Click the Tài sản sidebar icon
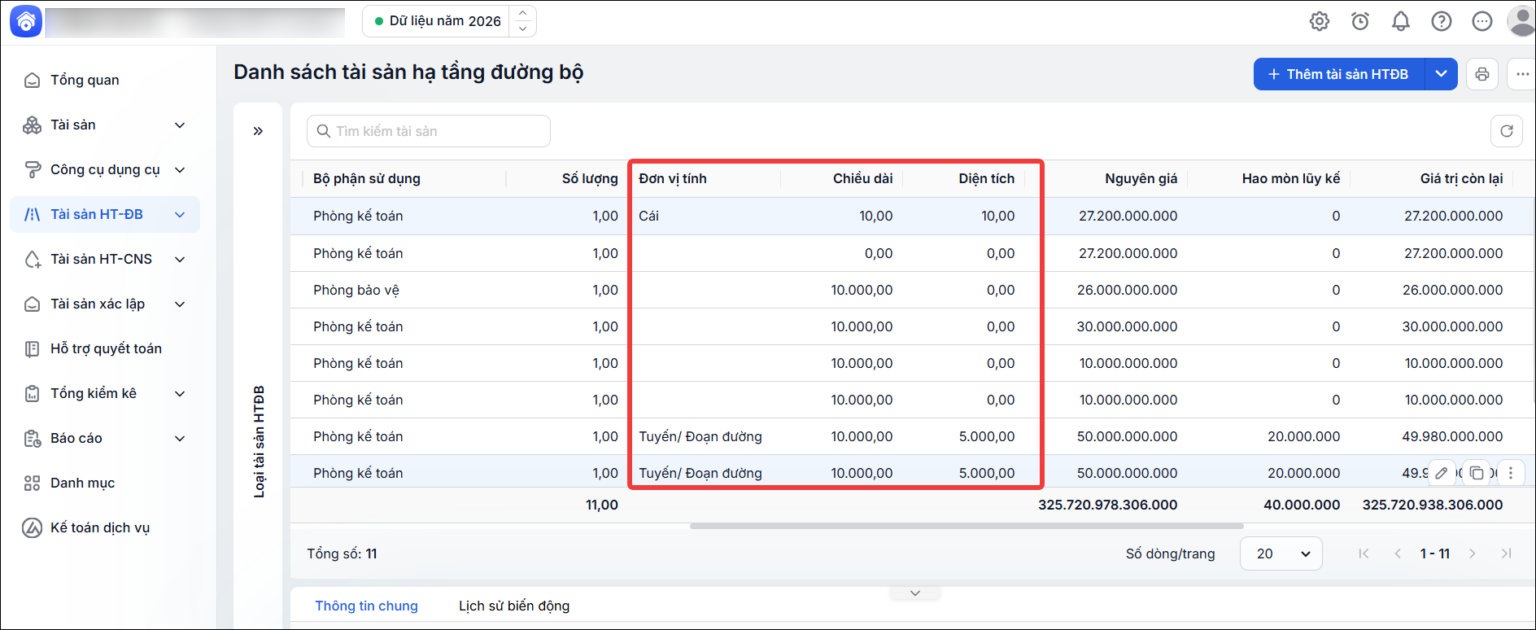 (32, 125)
